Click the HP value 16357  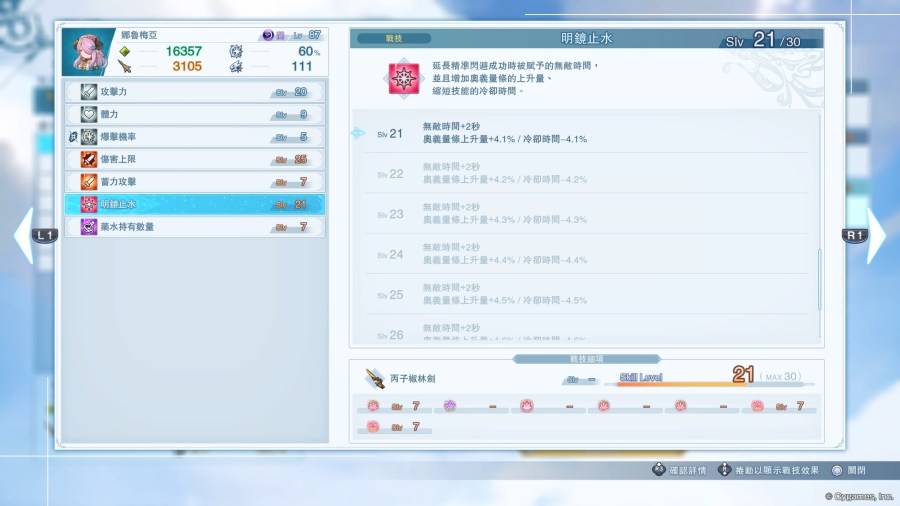[x=184, y=51]
